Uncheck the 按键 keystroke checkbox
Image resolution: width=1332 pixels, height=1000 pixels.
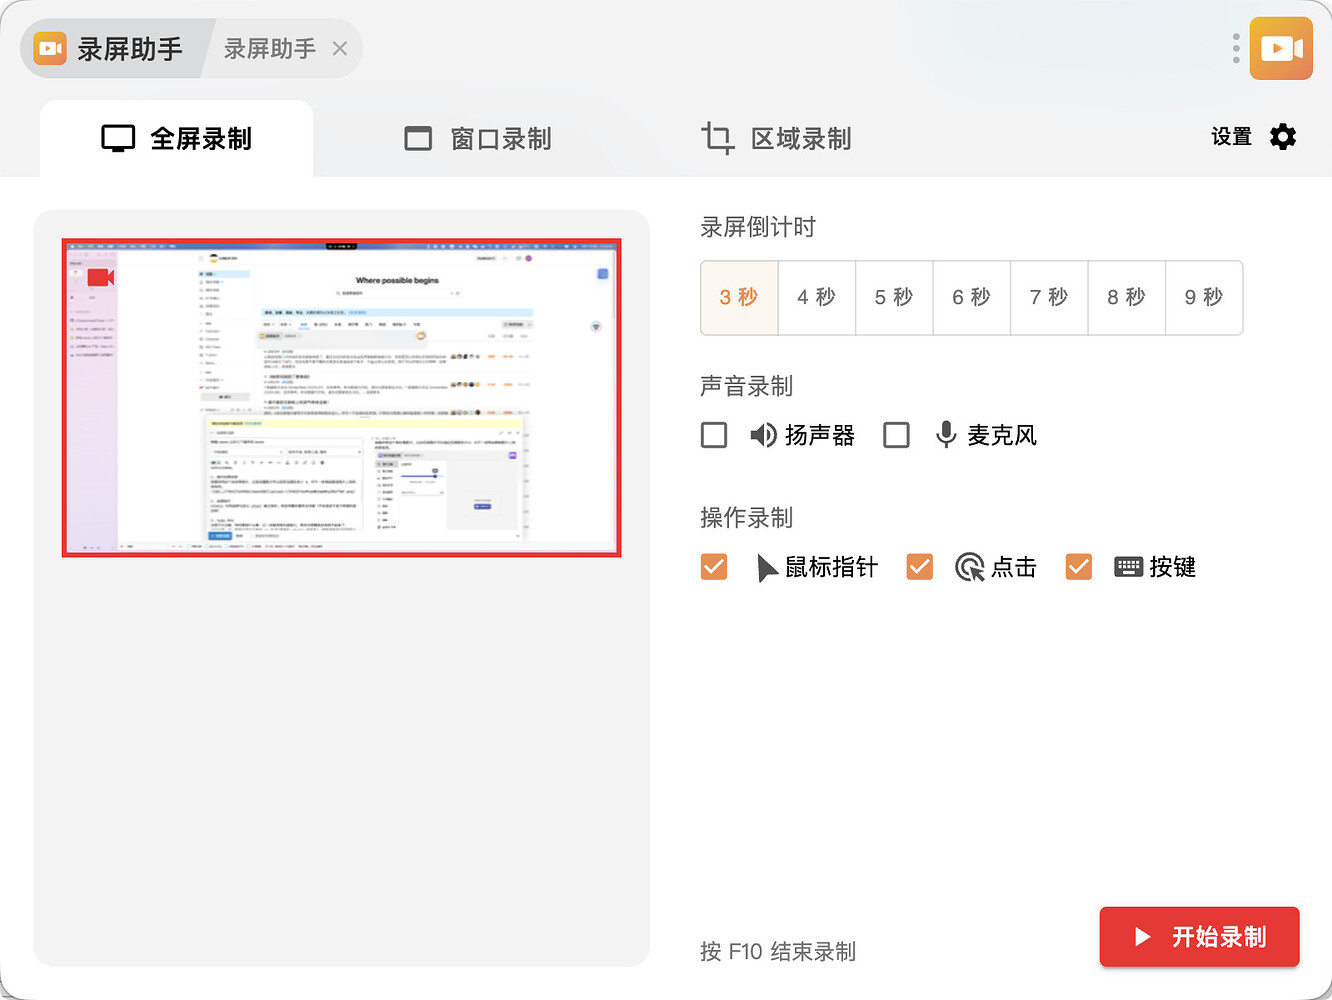[x=1078, y=567]
